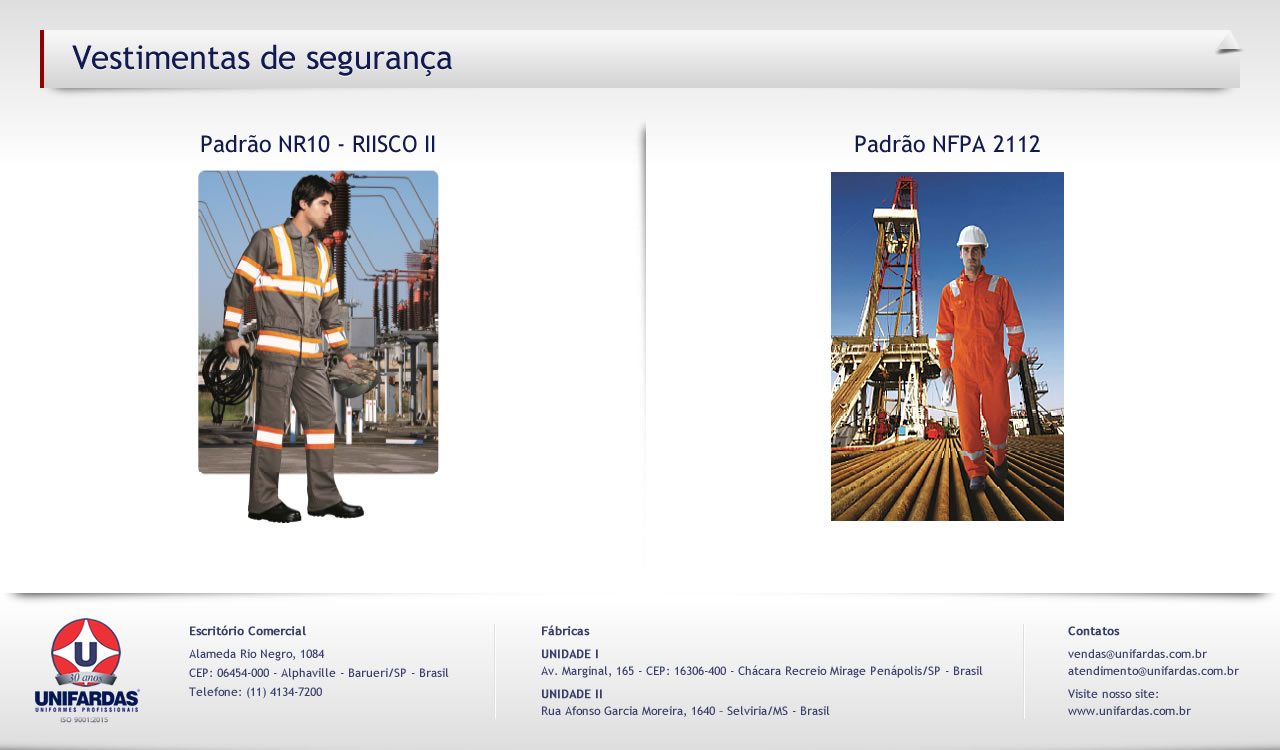This screenshot has height=750, width=1280.
Task: Select the 'UNIDADE II' label
Action: 571,694
